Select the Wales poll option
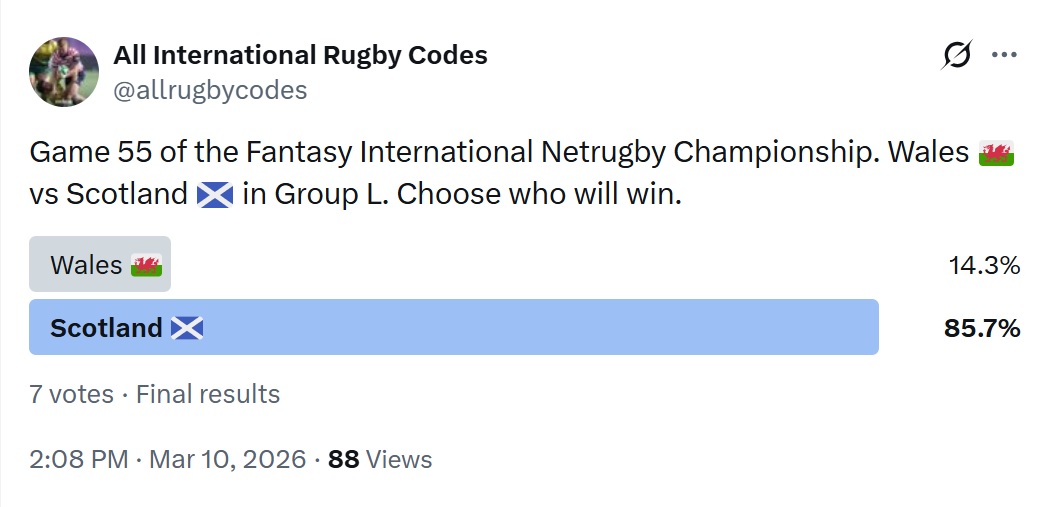 pos(100,264)
